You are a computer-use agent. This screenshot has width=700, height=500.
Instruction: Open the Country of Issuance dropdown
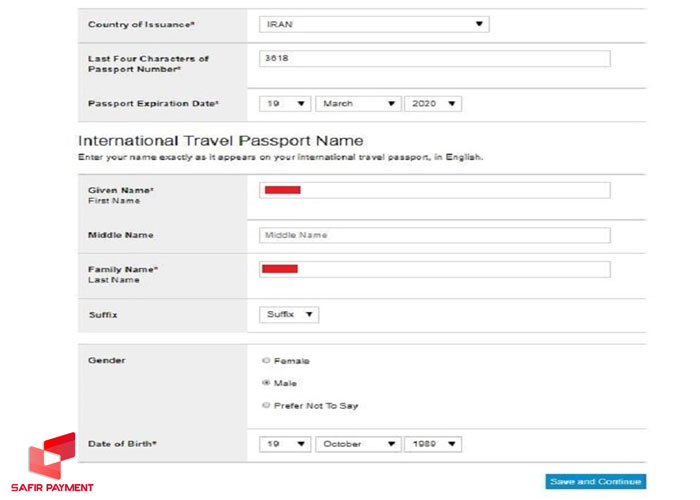point(374,24)
